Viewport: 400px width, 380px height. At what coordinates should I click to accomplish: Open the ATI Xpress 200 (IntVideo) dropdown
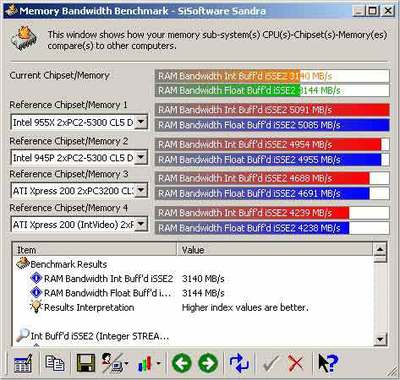141,224
